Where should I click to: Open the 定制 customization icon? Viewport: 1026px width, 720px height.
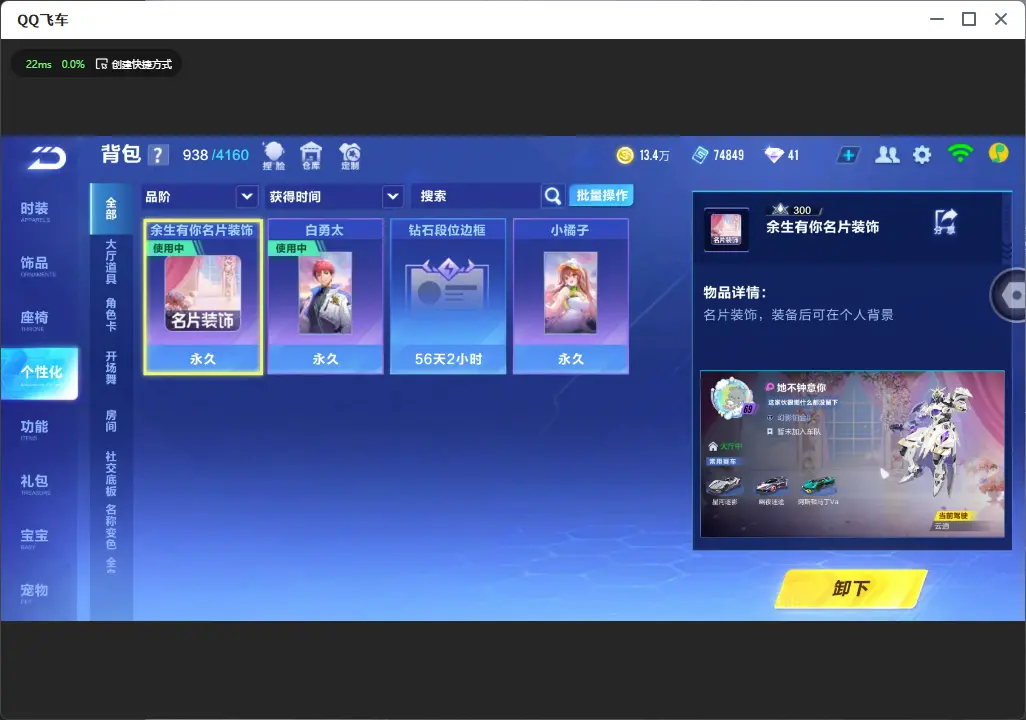[350, 156]
